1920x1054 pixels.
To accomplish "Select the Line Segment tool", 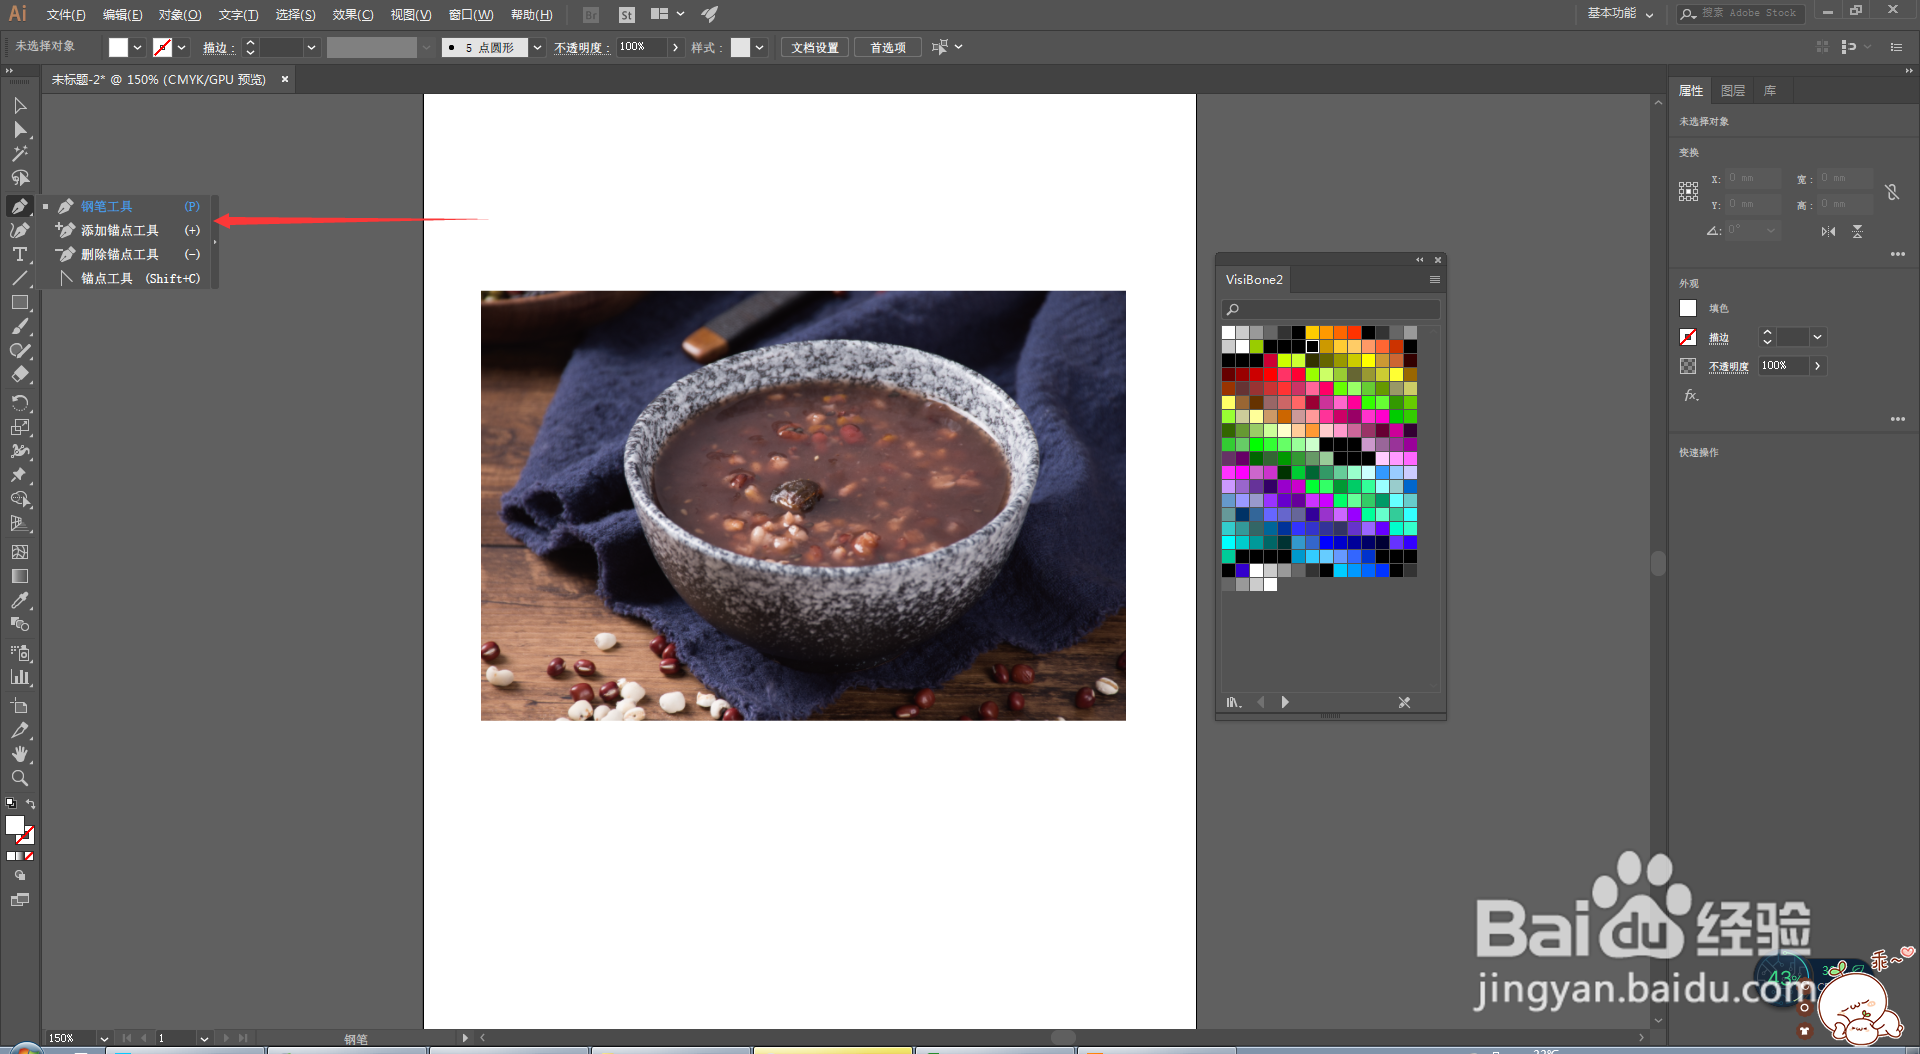I will pos(20,278).
